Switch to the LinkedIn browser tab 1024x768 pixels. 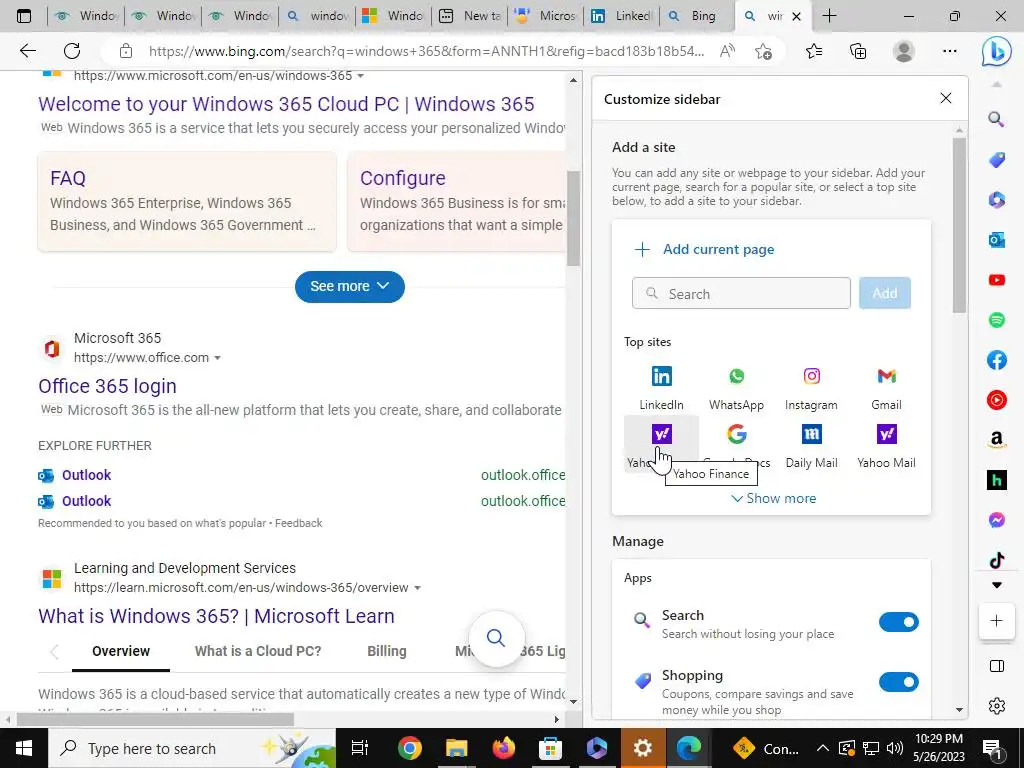(620, 16)
